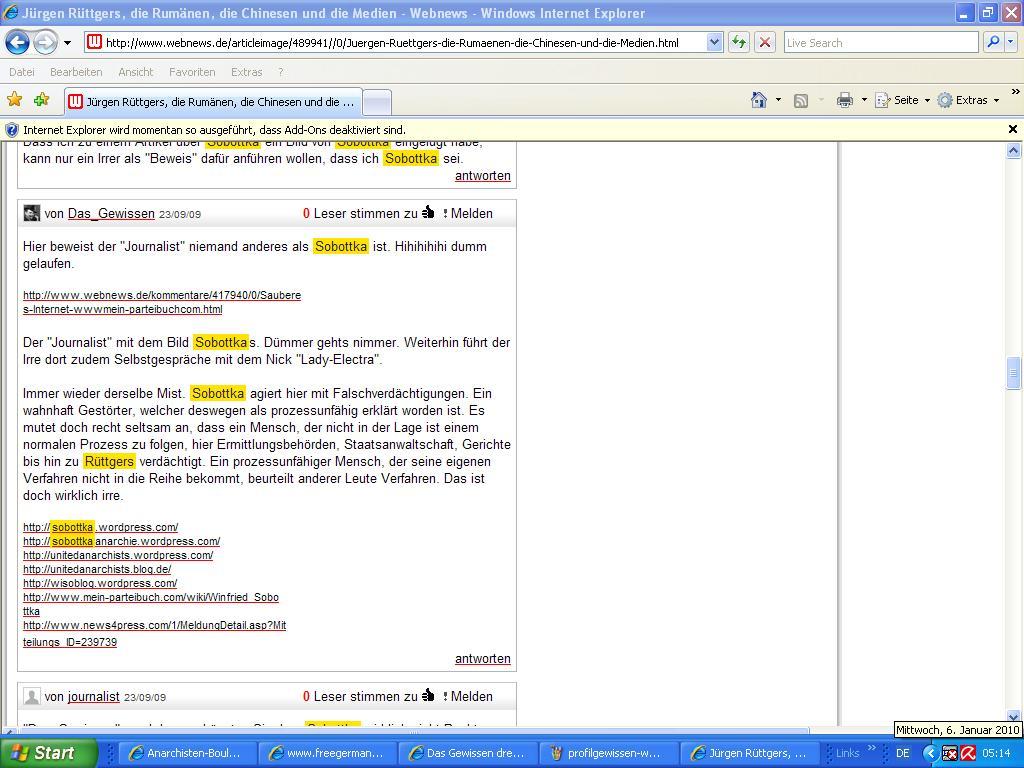1024x768 pixels.
Task: Click the Windows Start button
Action: click(x=48, y=753)
